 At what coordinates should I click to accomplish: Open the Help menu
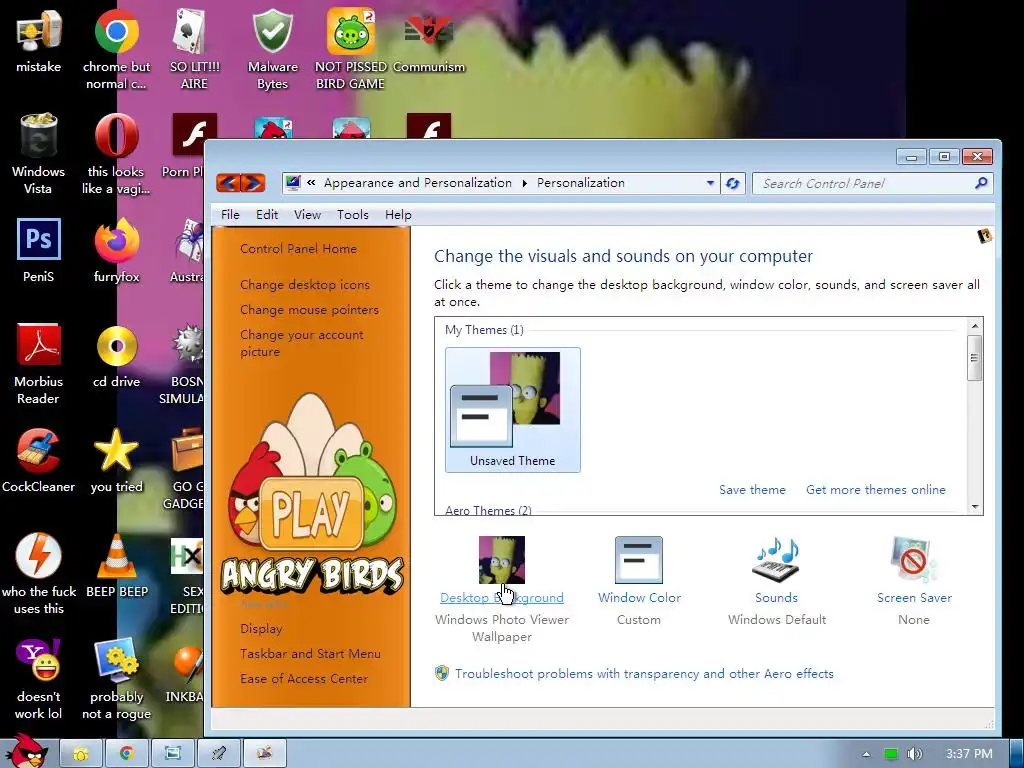pyautogui.click(x=398, y=215)
